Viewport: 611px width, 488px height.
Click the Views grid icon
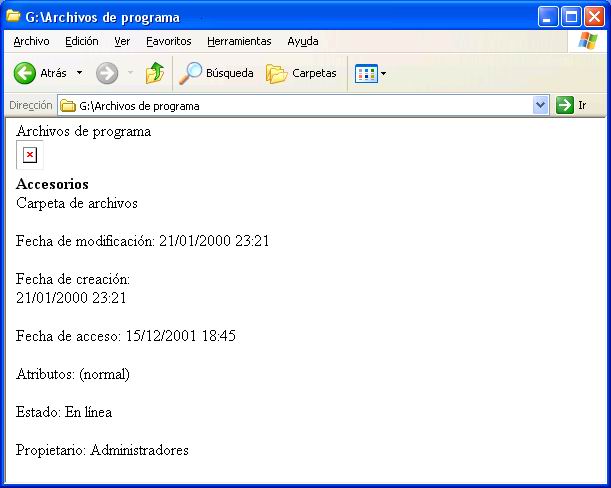[366, 73]
